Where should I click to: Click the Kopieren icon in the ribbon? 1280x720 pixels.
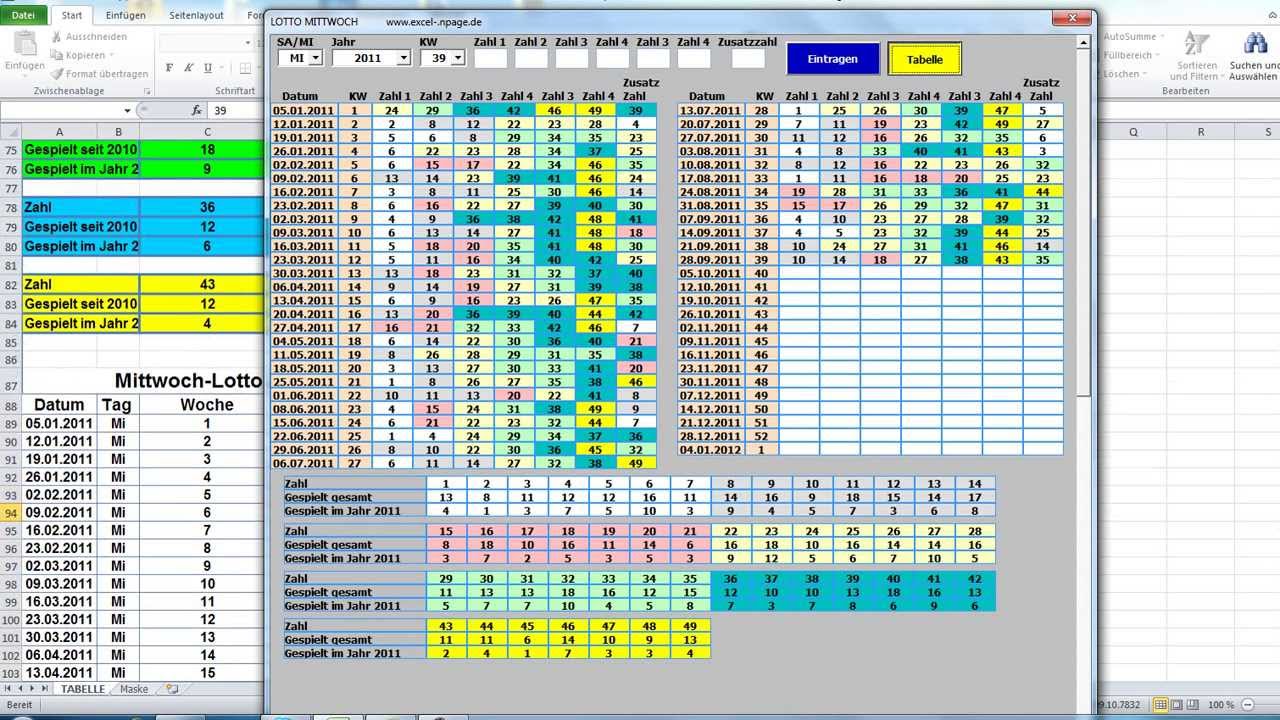[x=57, y=55]
